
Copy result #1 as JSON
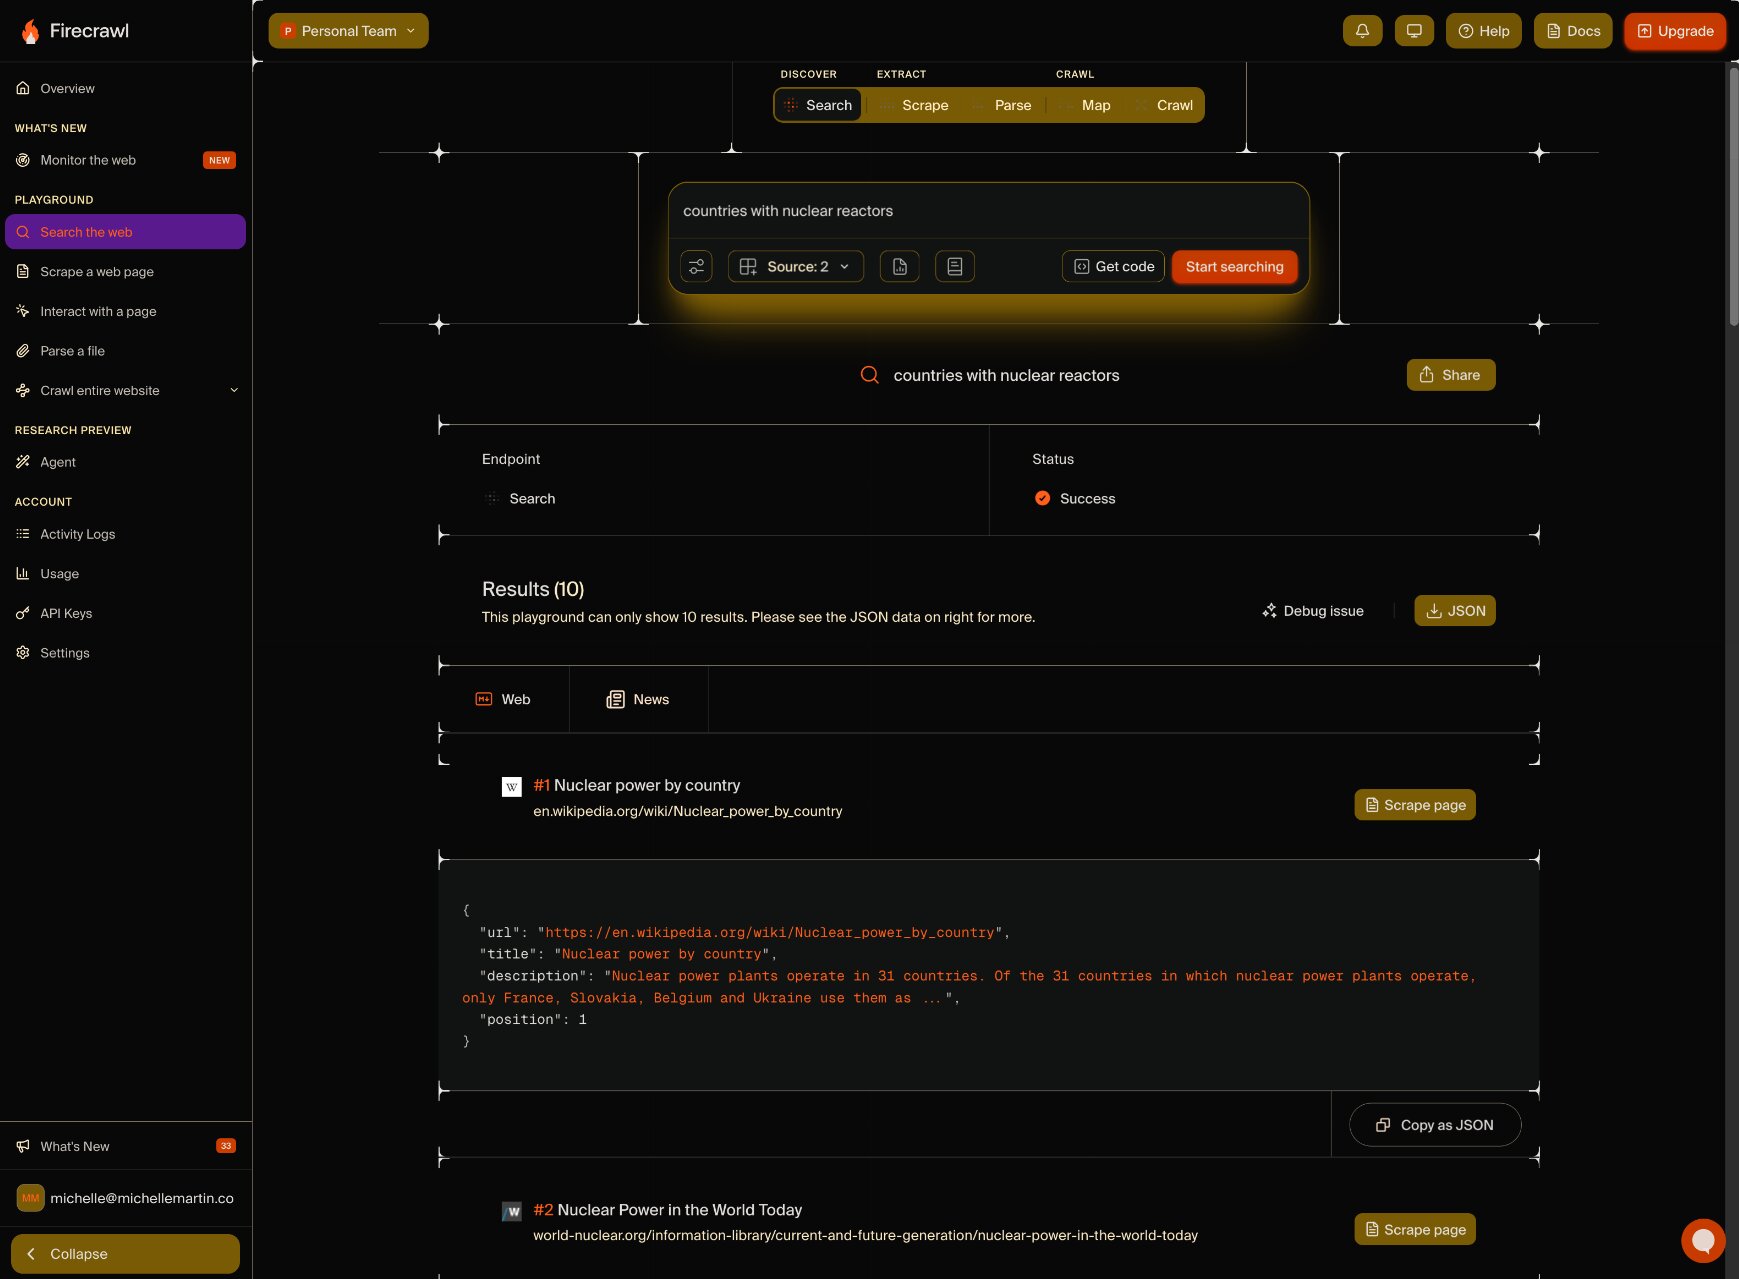1435,1125
